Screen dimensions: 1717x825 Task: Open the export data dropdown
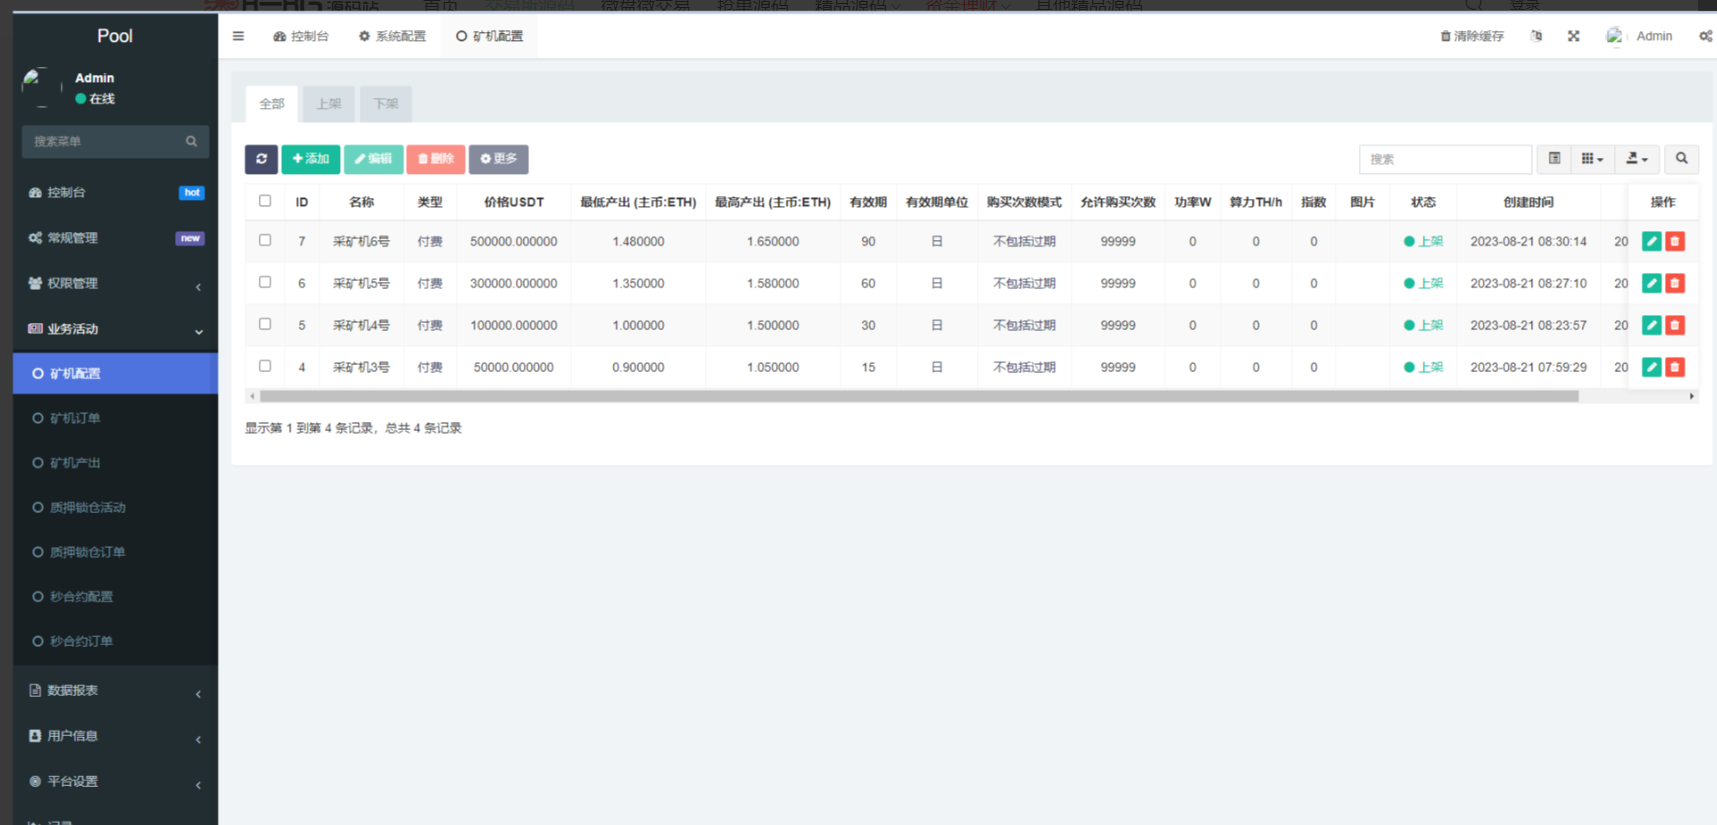(x=1636, y=159)
